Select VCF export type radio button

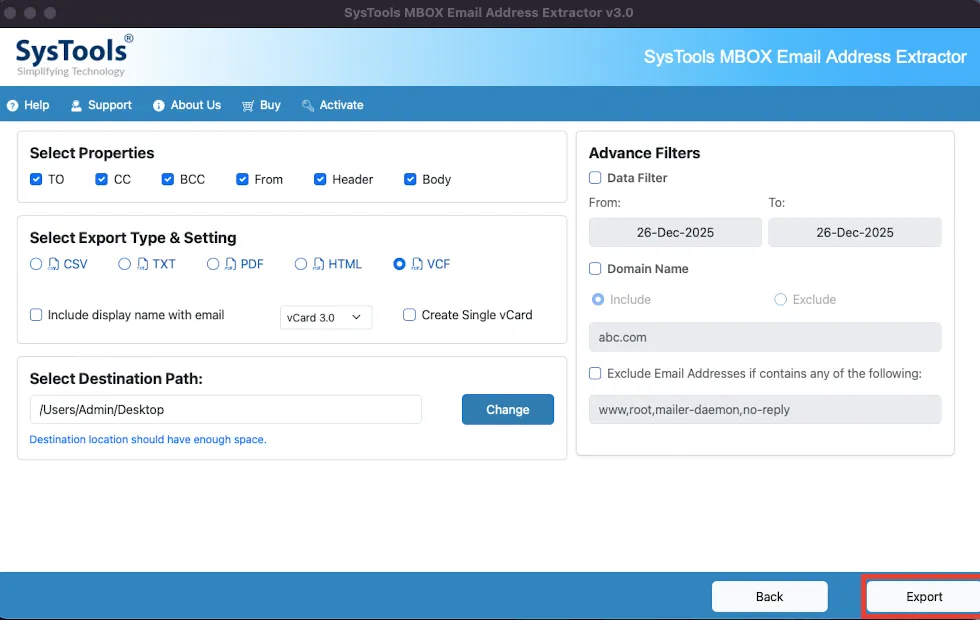coord(399,264)
